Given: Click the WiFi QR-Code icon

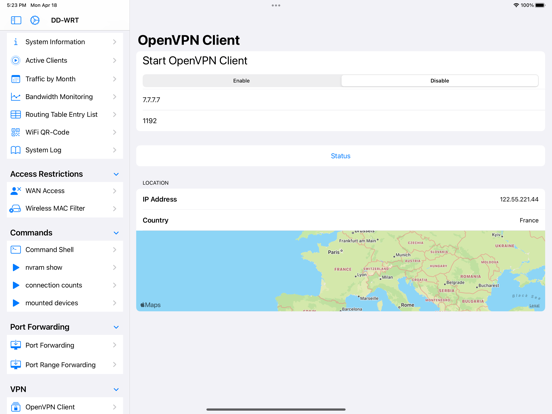Looking at the screenshot, I should [15, 132].
